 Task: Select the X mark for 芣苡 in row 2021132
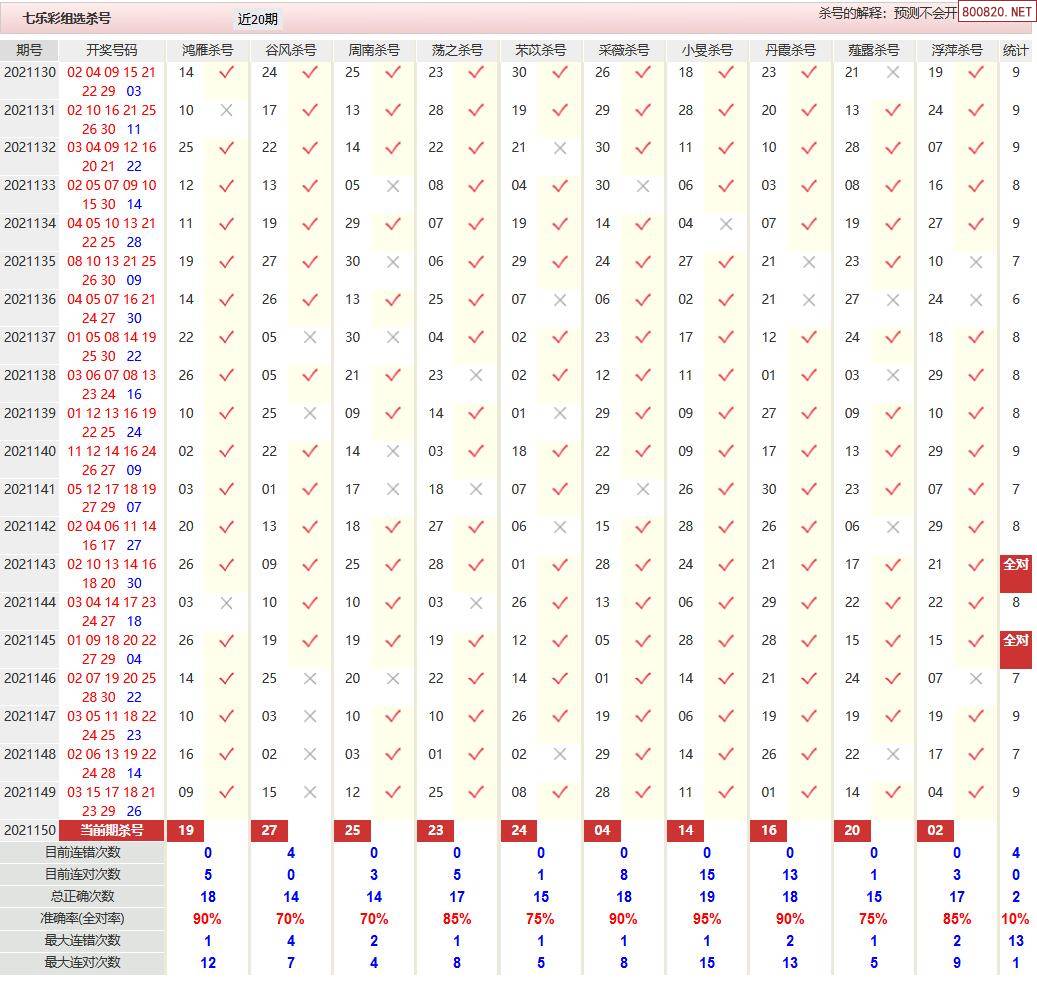pyautogui.click(x=560, y=148)
